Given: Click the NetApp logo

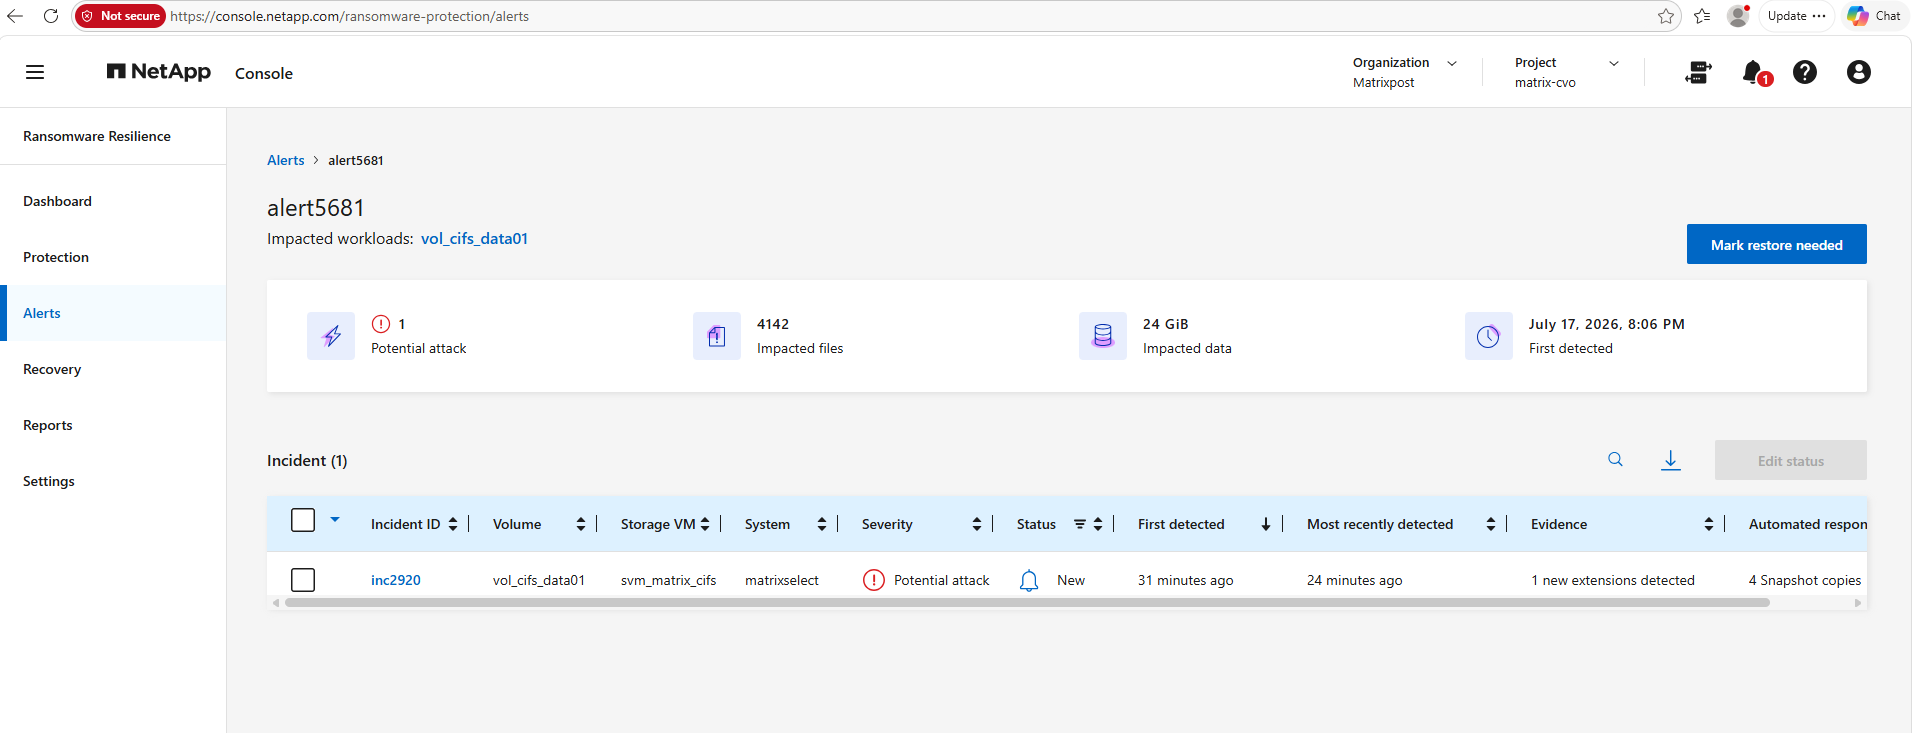Looking at the screenshot, I should [x=159, y=72].
